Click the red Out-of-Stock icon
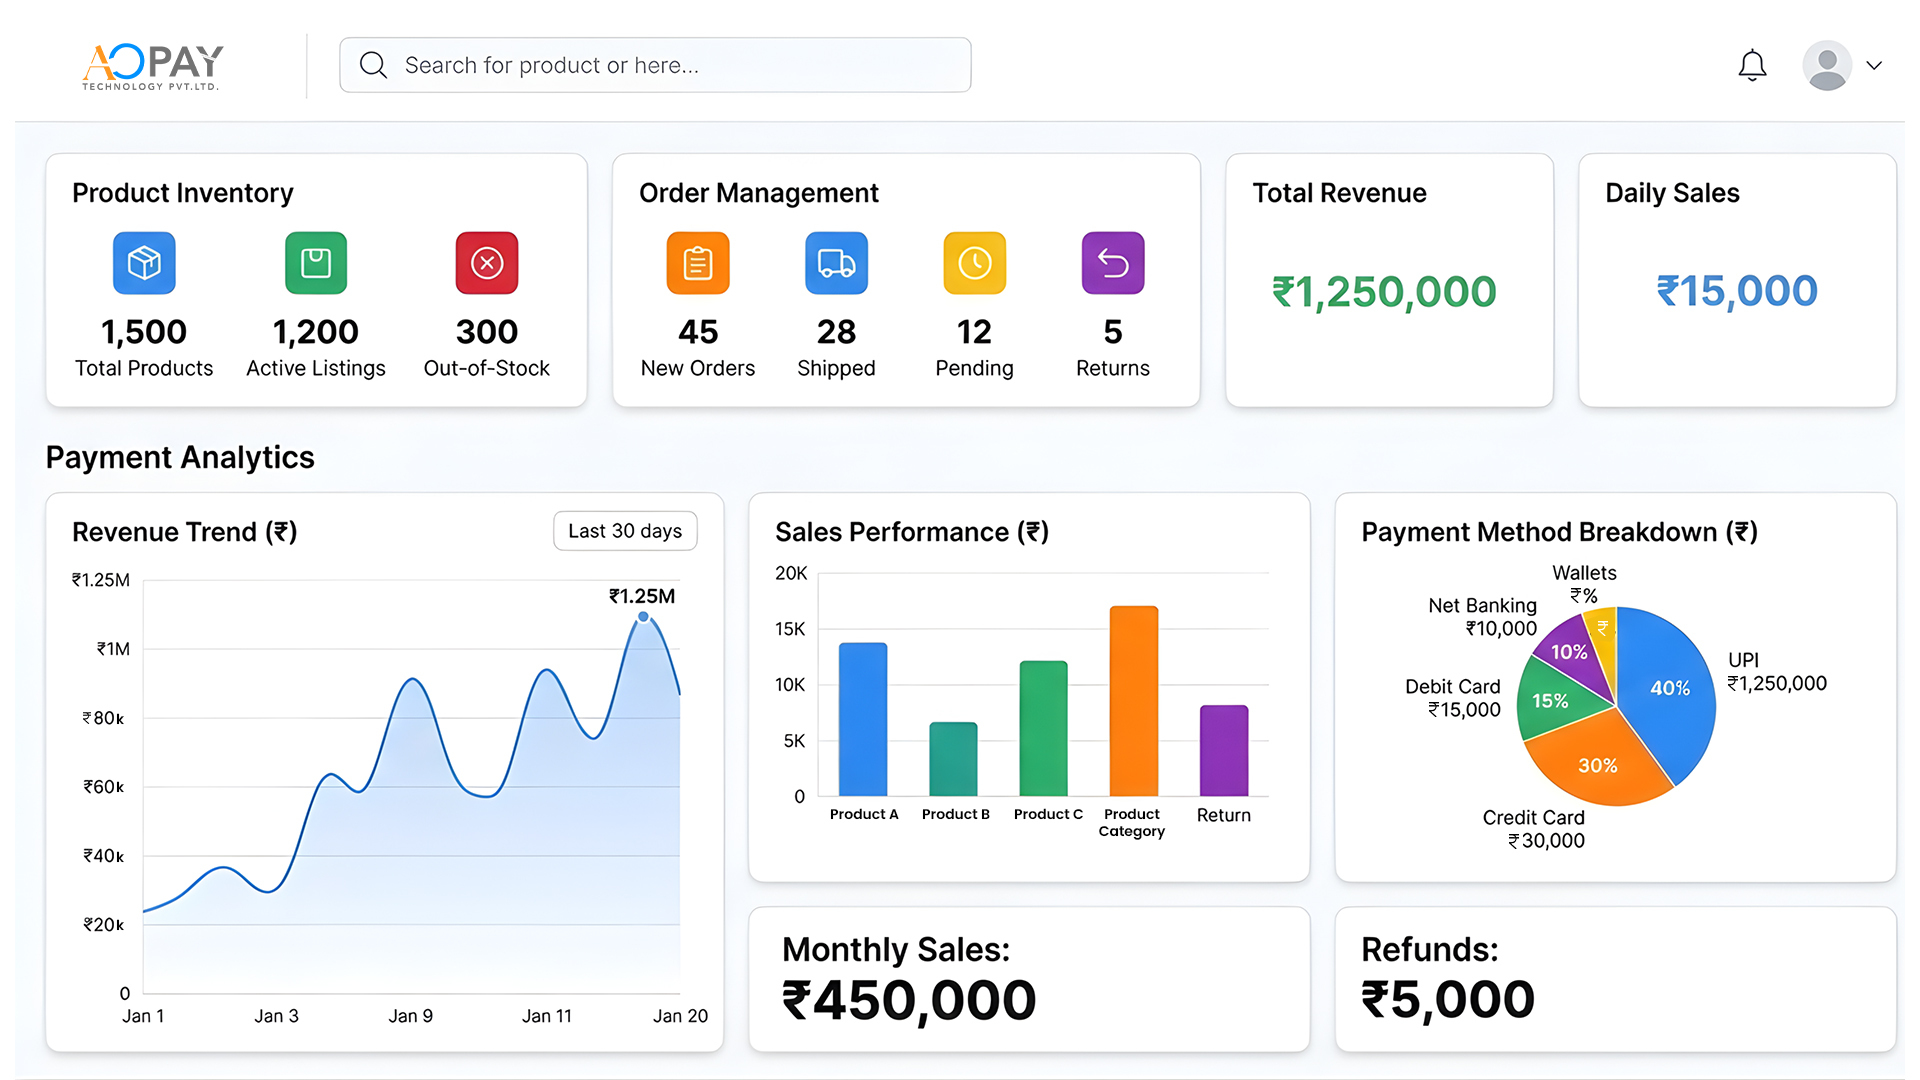1920x1080 pixels. click(487, 263)
